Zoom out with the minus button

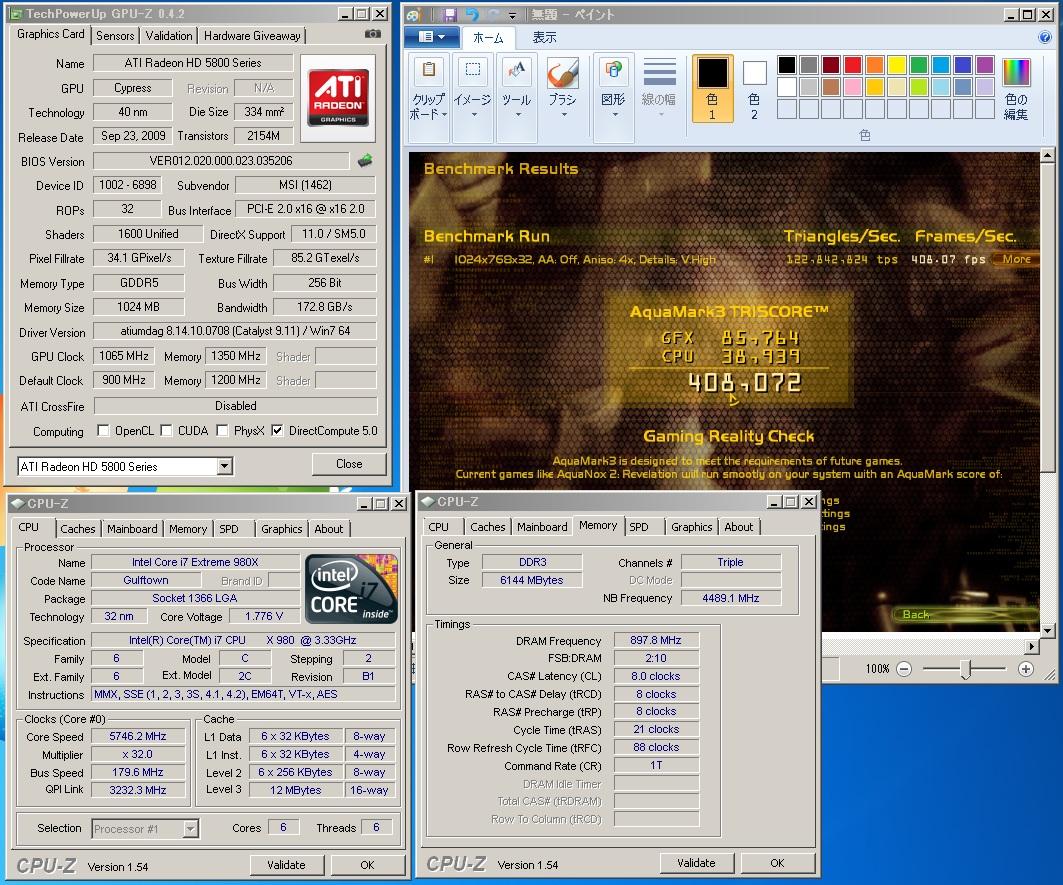pos(904,669)
